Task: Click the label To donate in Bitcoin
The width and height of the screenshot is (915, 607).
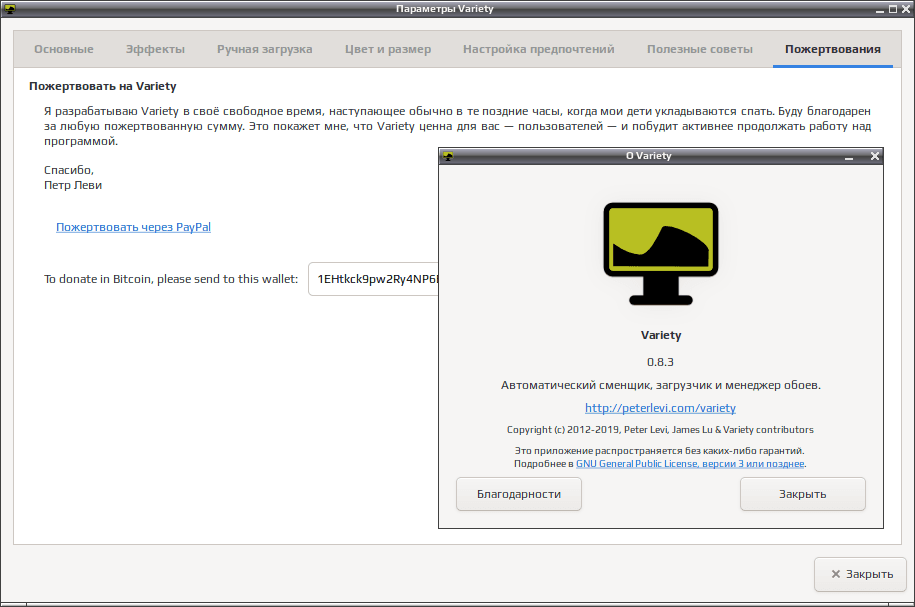Action: pos(171,279)
